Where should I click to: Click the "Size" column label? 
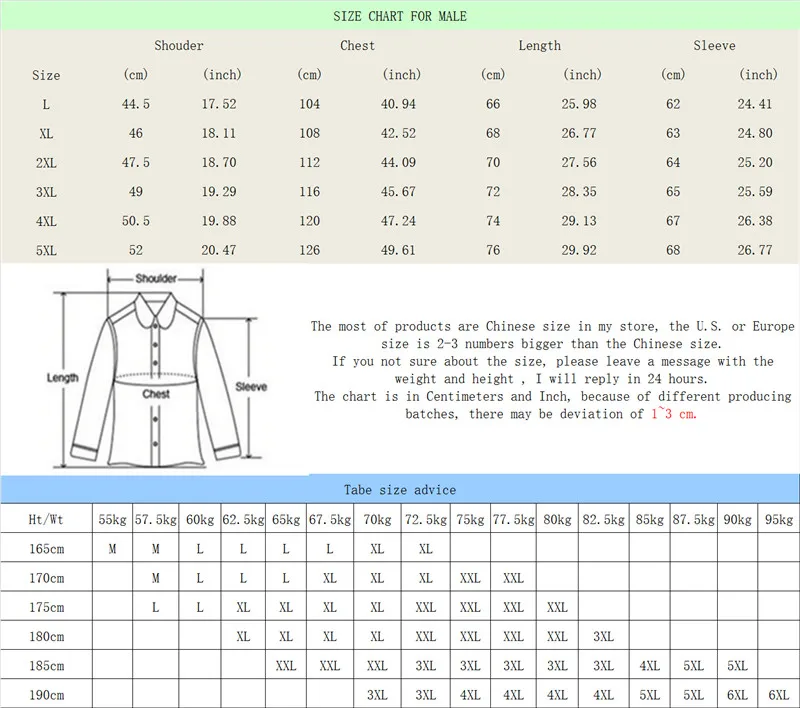coord(46,75)
